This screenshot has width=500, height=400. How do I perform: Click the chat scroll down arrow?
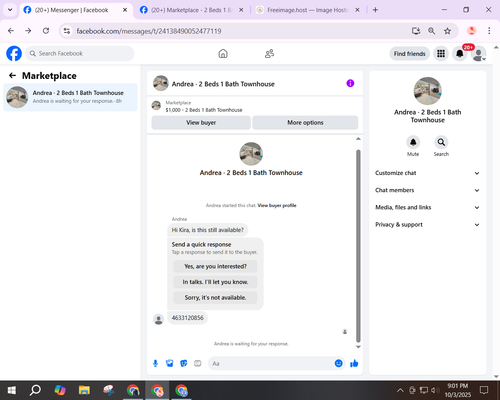358,347
